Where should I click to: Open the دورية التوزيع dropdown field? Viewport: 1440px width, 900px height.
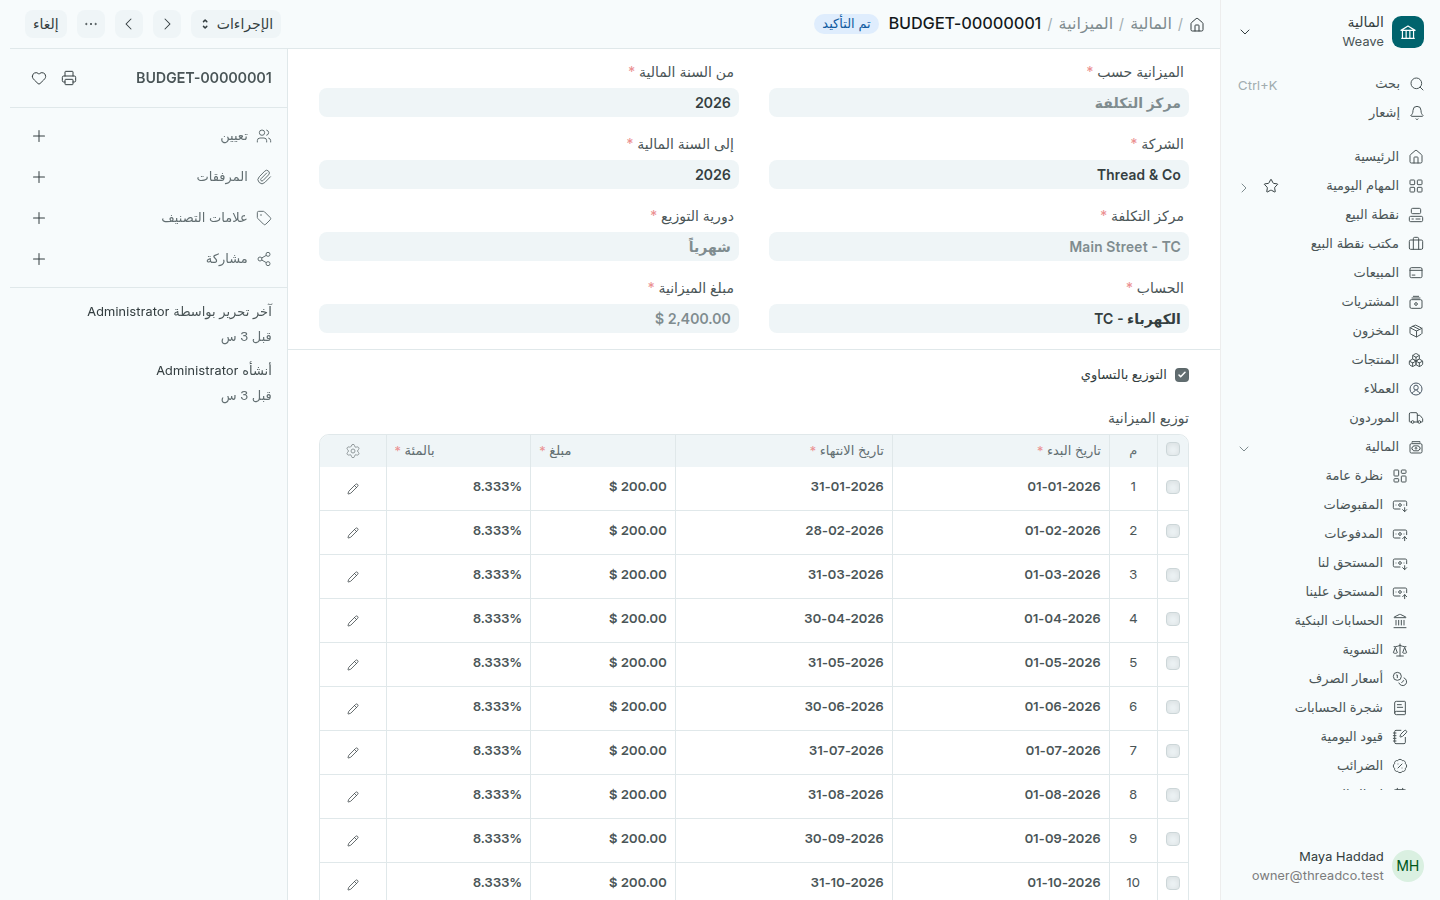click(x=529, y=247)
